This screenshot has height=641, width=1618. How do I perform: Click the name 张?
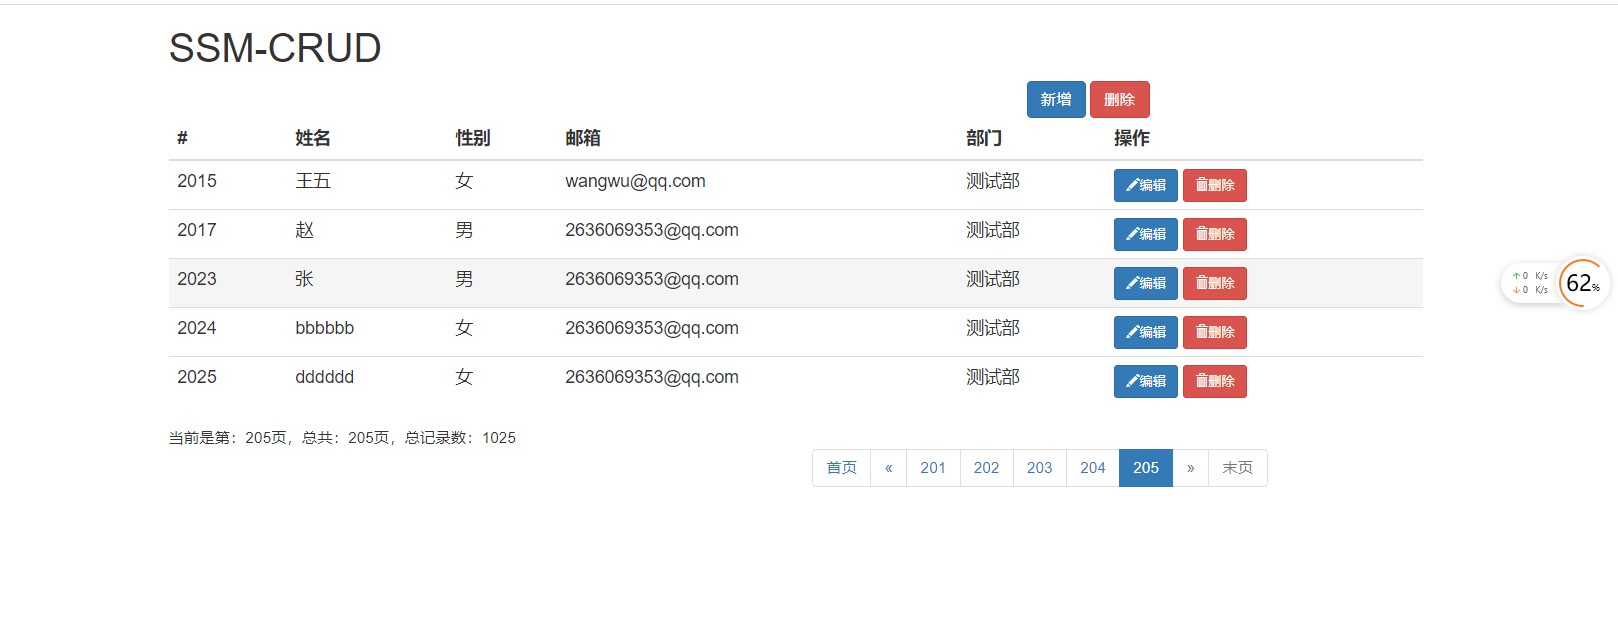[305, 279]
